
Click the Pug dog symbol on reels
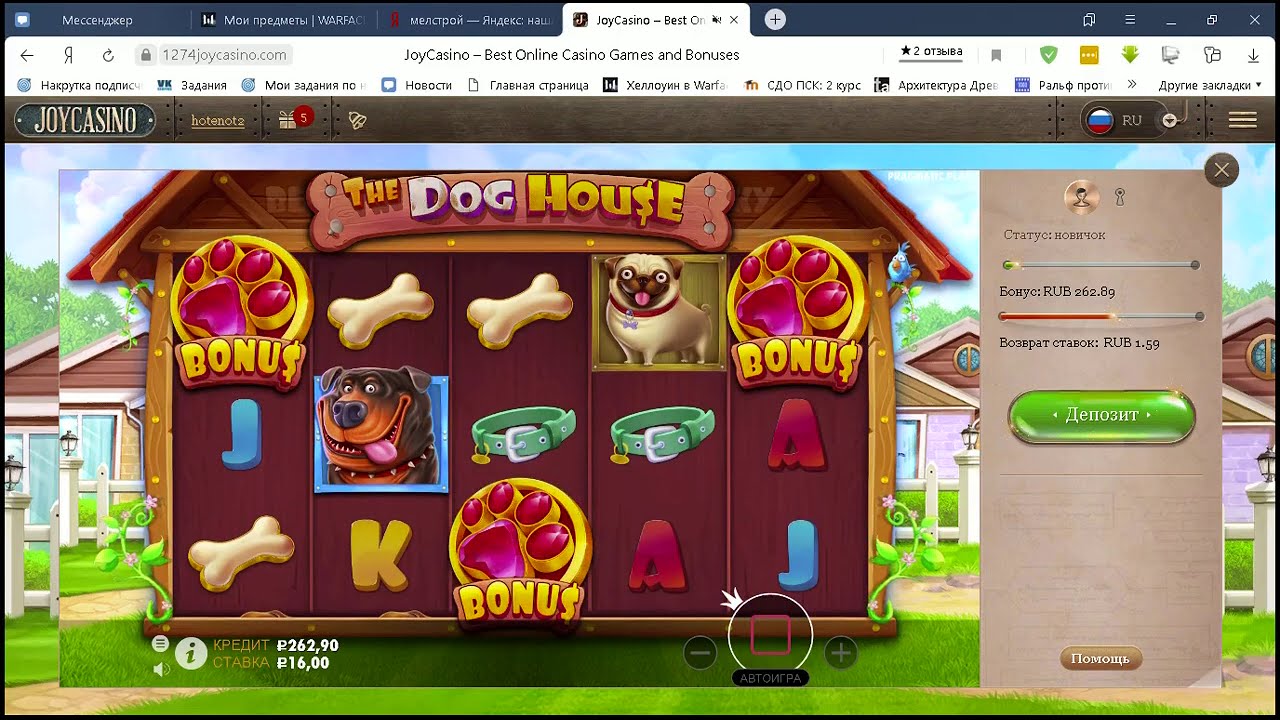click(659, 311)
